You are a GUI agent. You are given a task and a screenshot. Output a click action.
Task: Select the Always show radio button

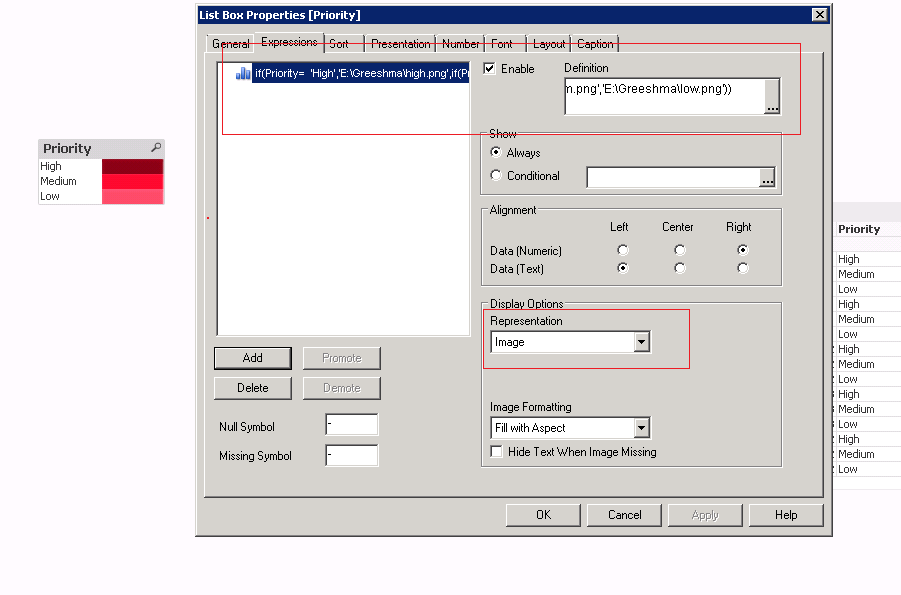point(497,153)
